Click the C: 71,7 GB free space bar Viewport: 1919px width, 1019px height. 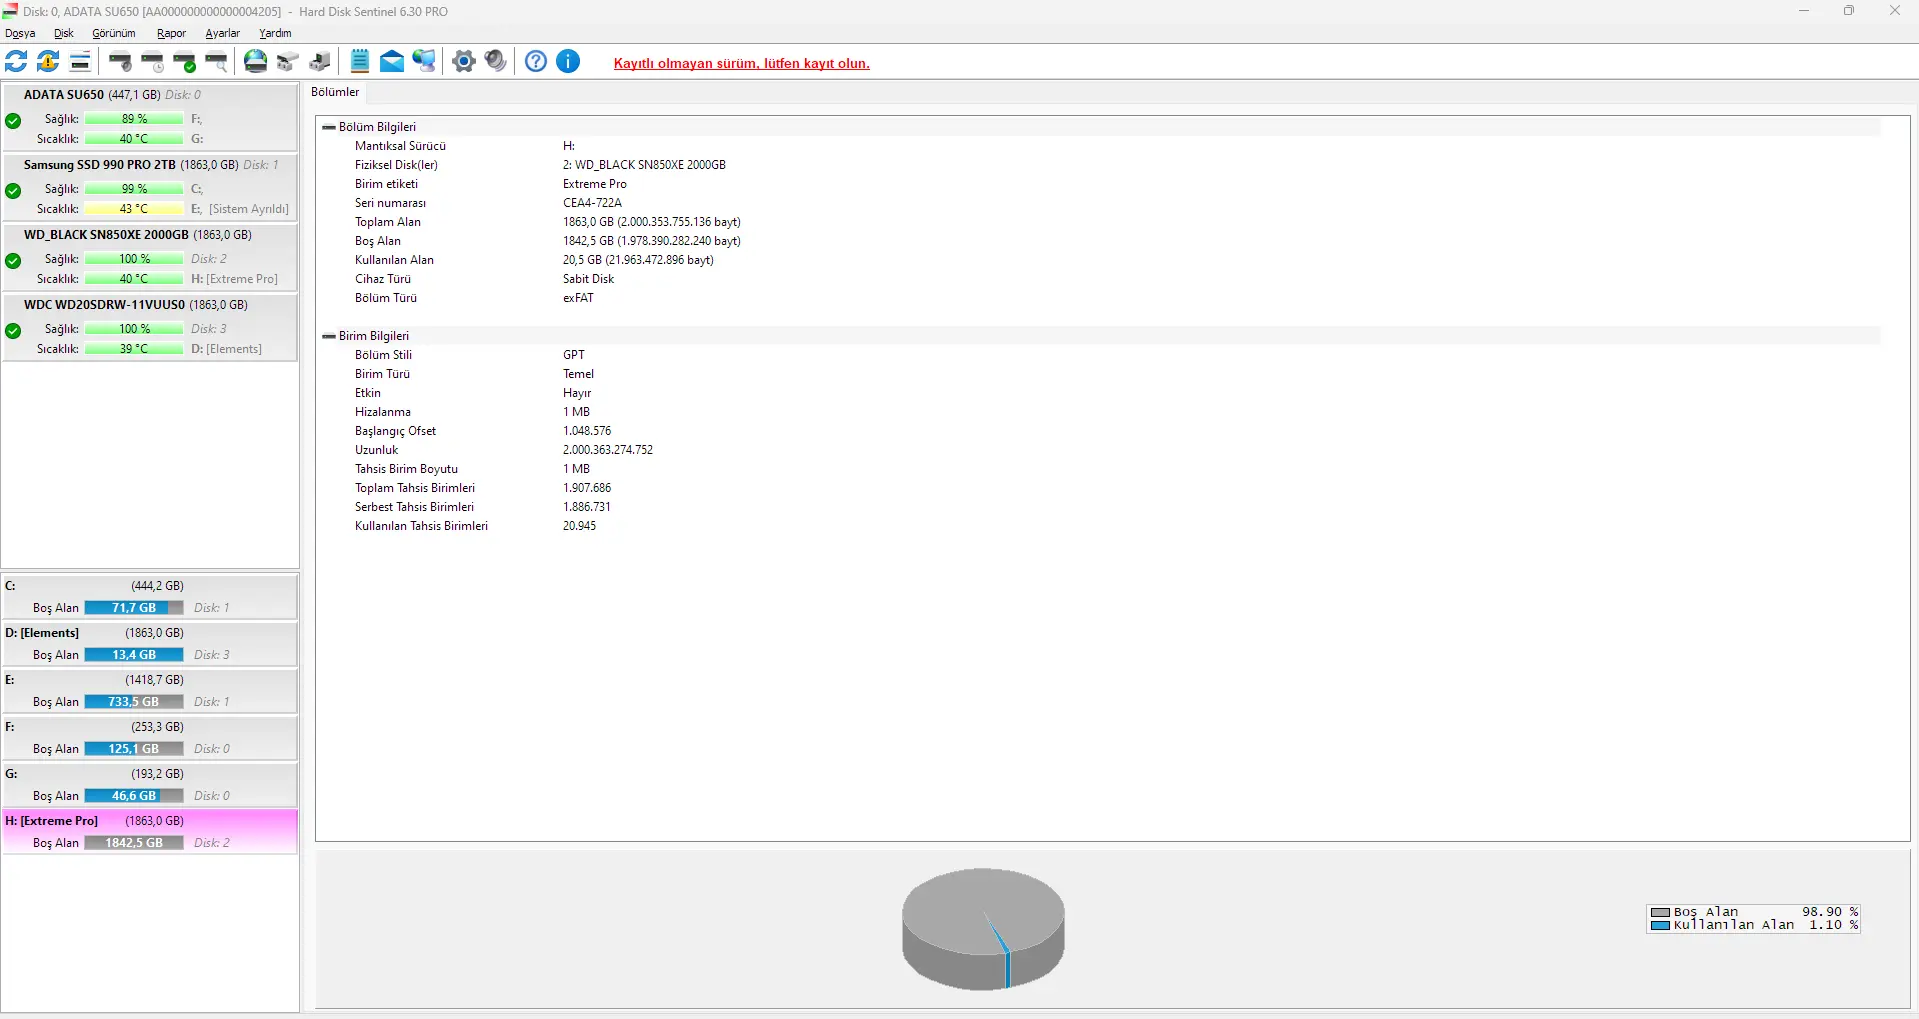click(x=134, y=608)
